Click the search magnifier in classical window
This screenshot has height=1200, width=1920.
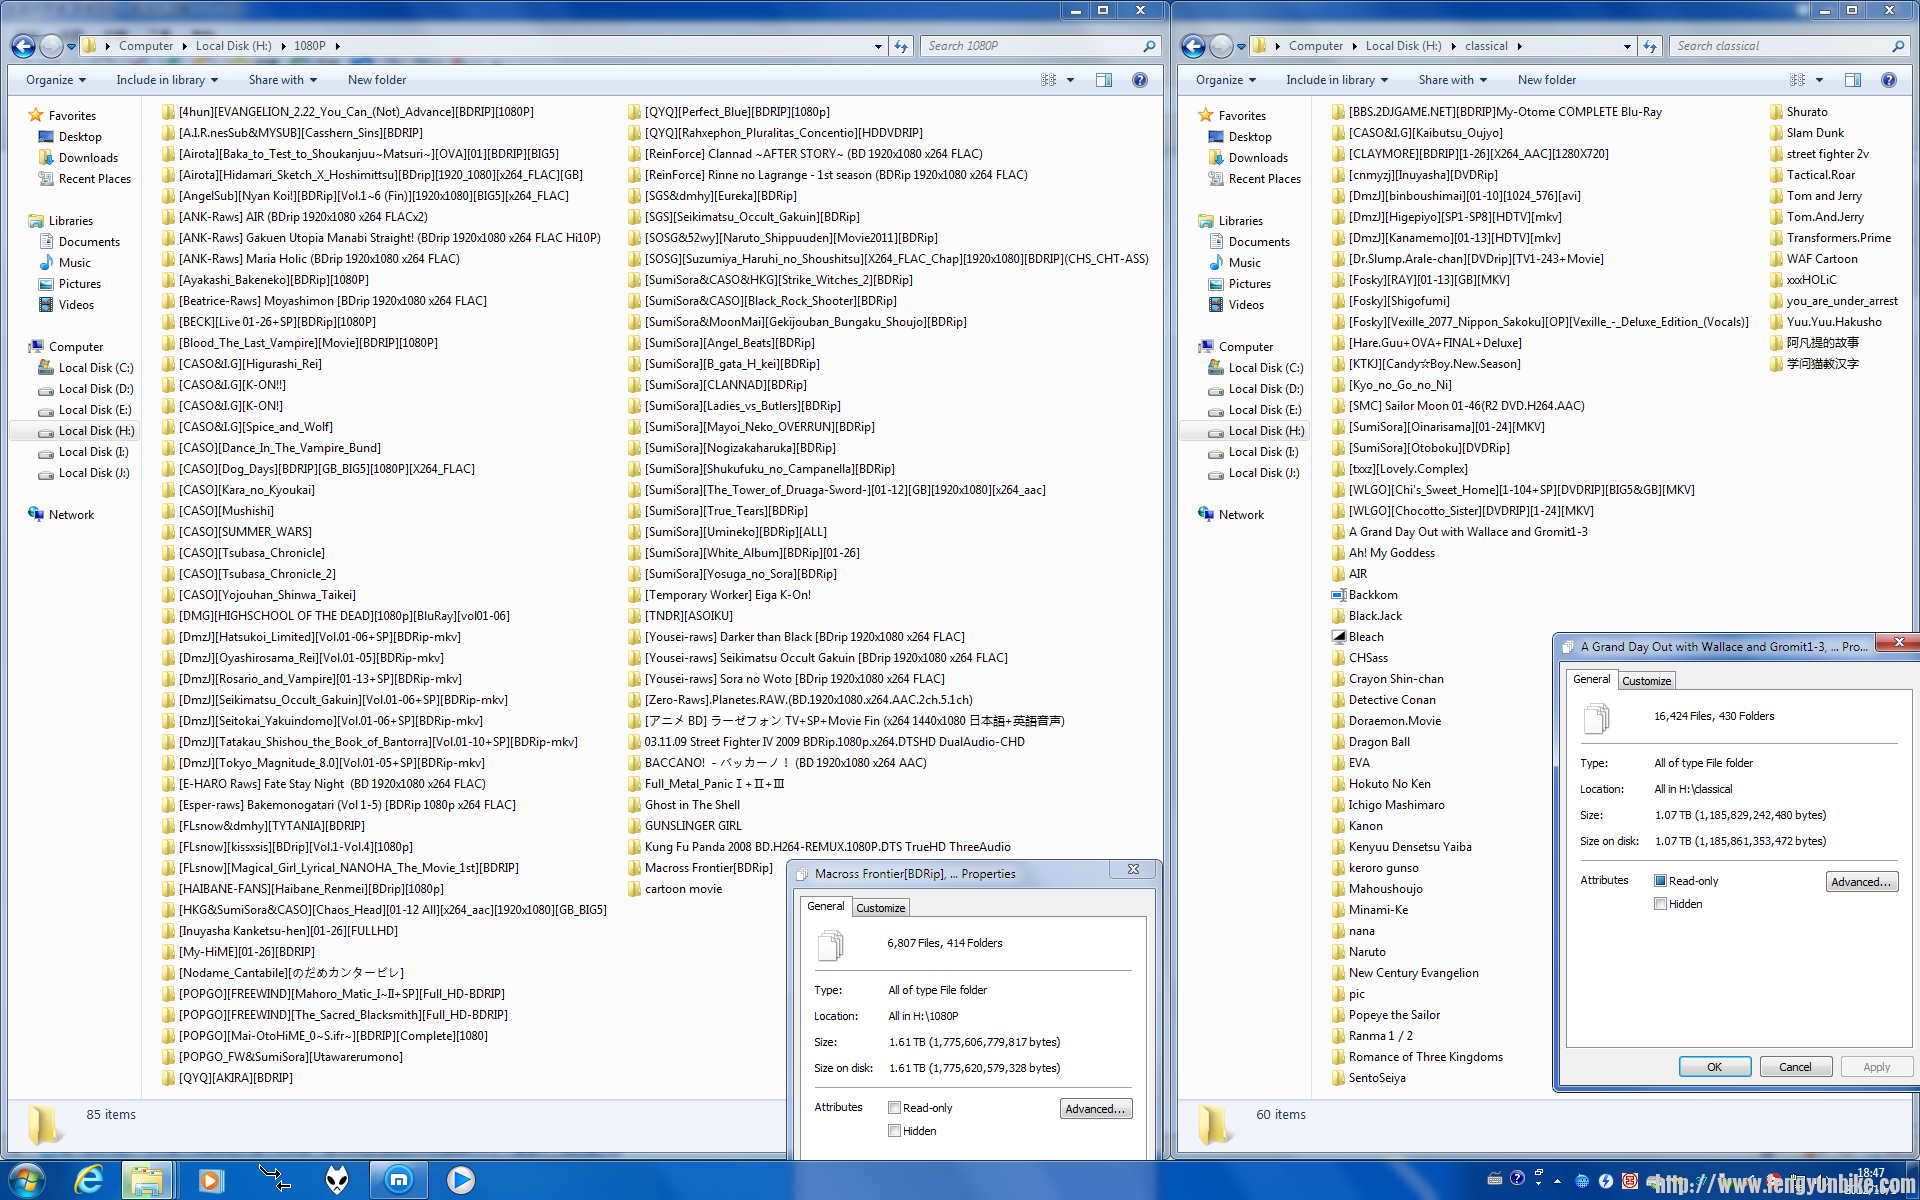click(1898, 46)
